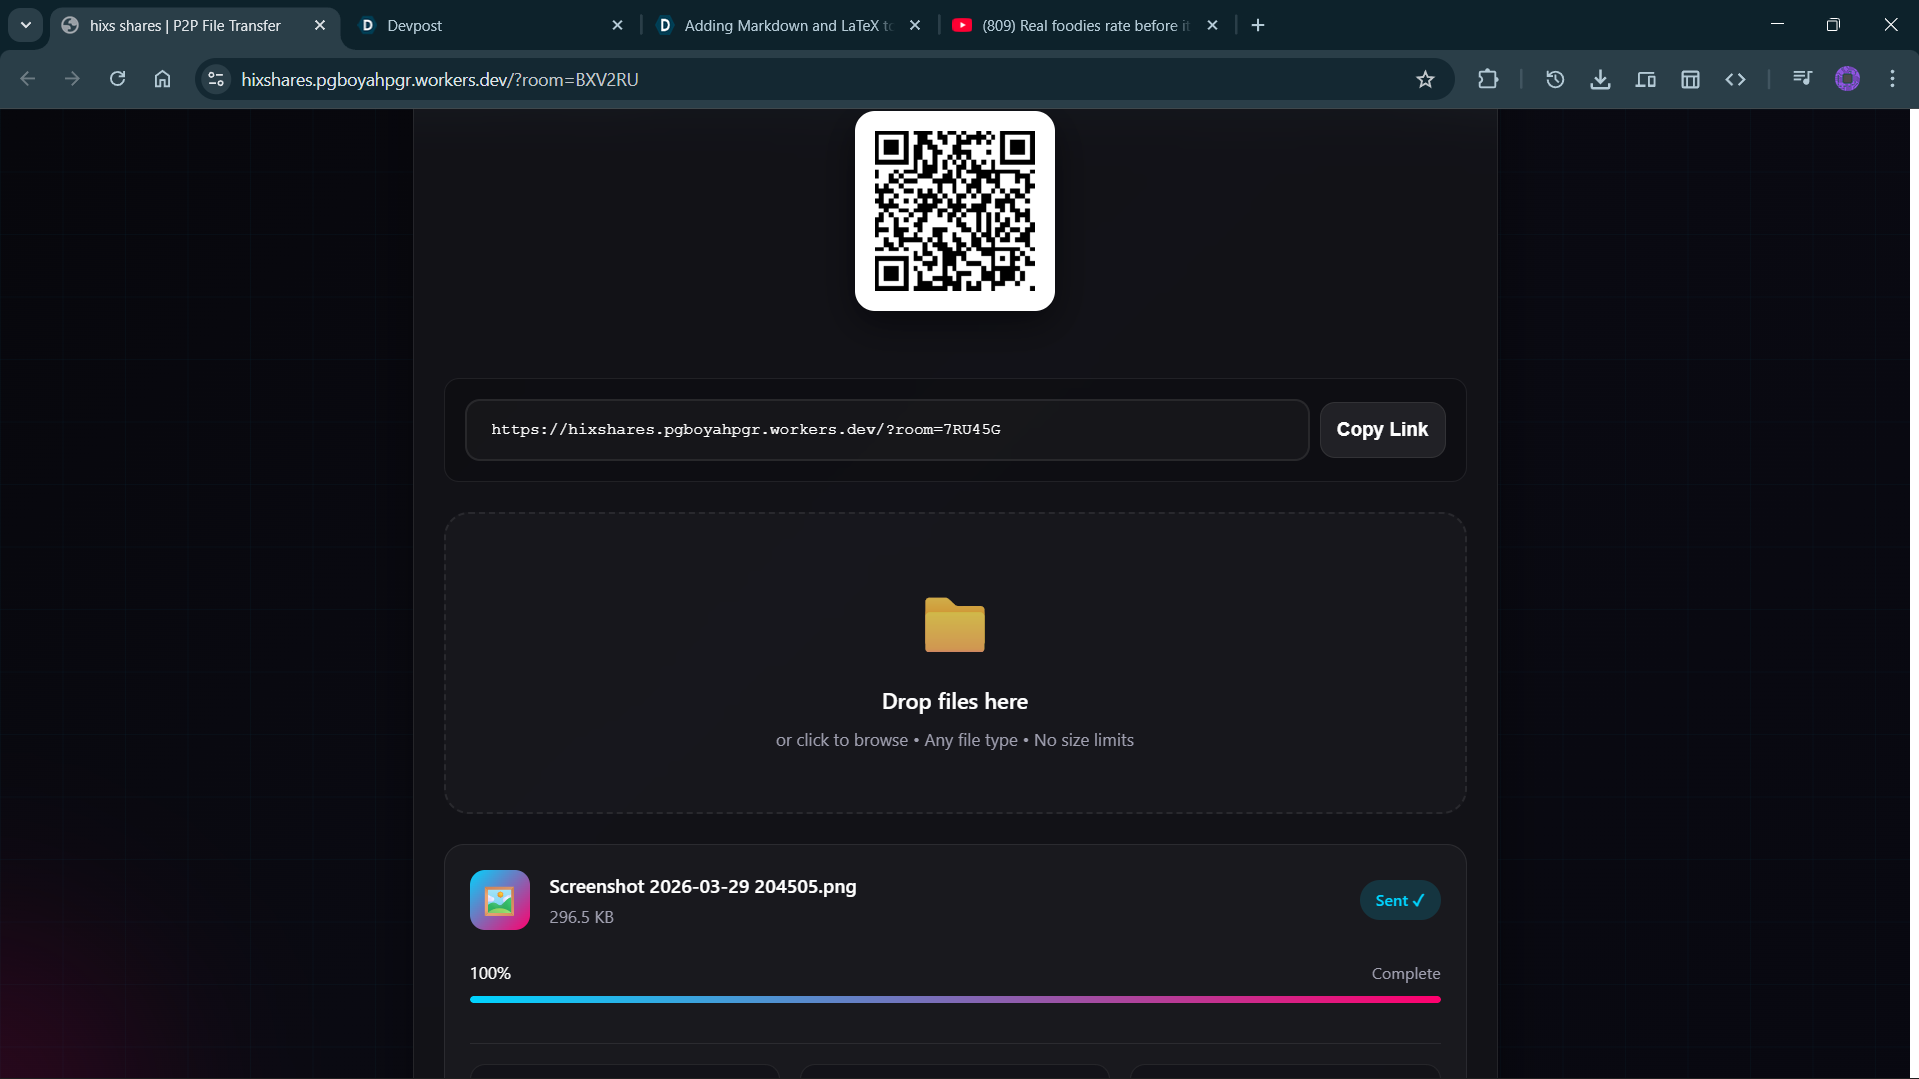Open the media control playlist icon
The image size is (1919, 1079).
tap(1802, 79)
